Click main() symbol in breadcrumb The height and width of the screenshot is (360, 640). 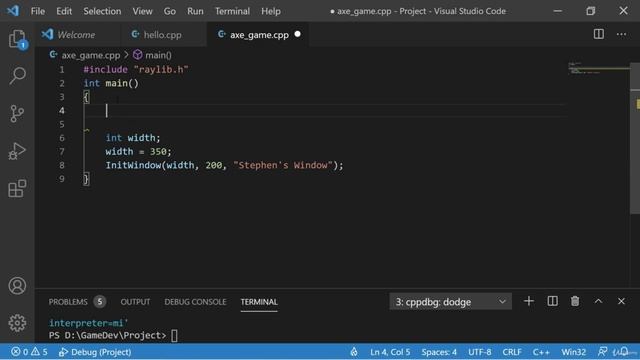point(153,55)
